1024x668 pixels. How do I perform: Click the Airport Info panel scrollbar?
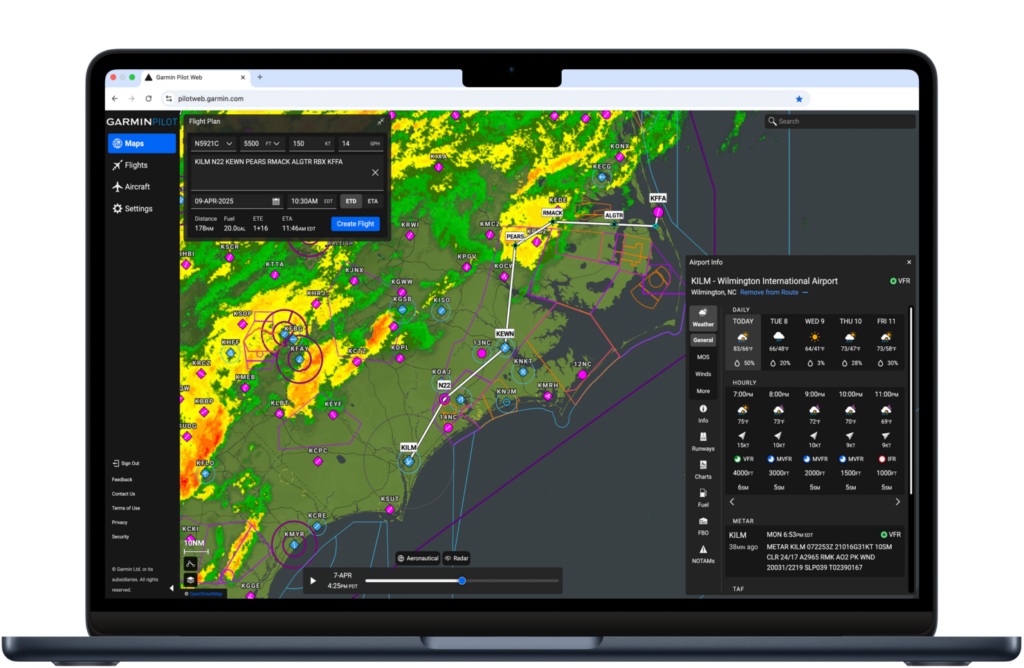[x=910, y=400]
